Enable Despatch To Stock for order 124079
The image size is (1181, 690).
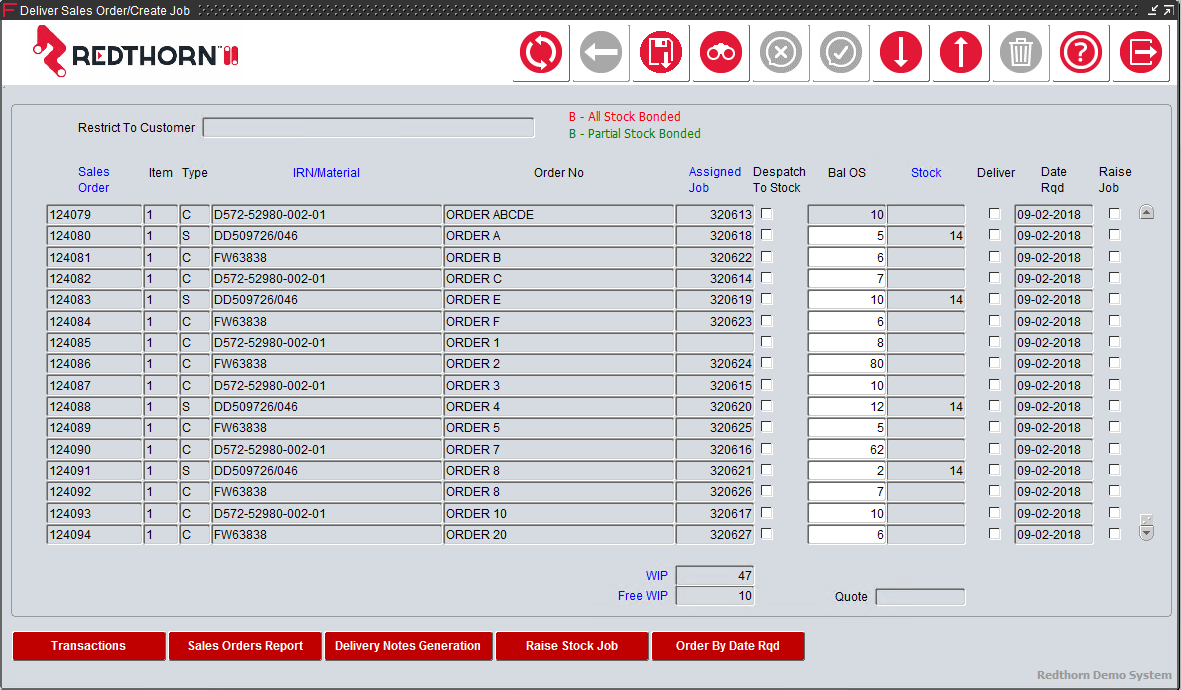(x=766, y=212)
